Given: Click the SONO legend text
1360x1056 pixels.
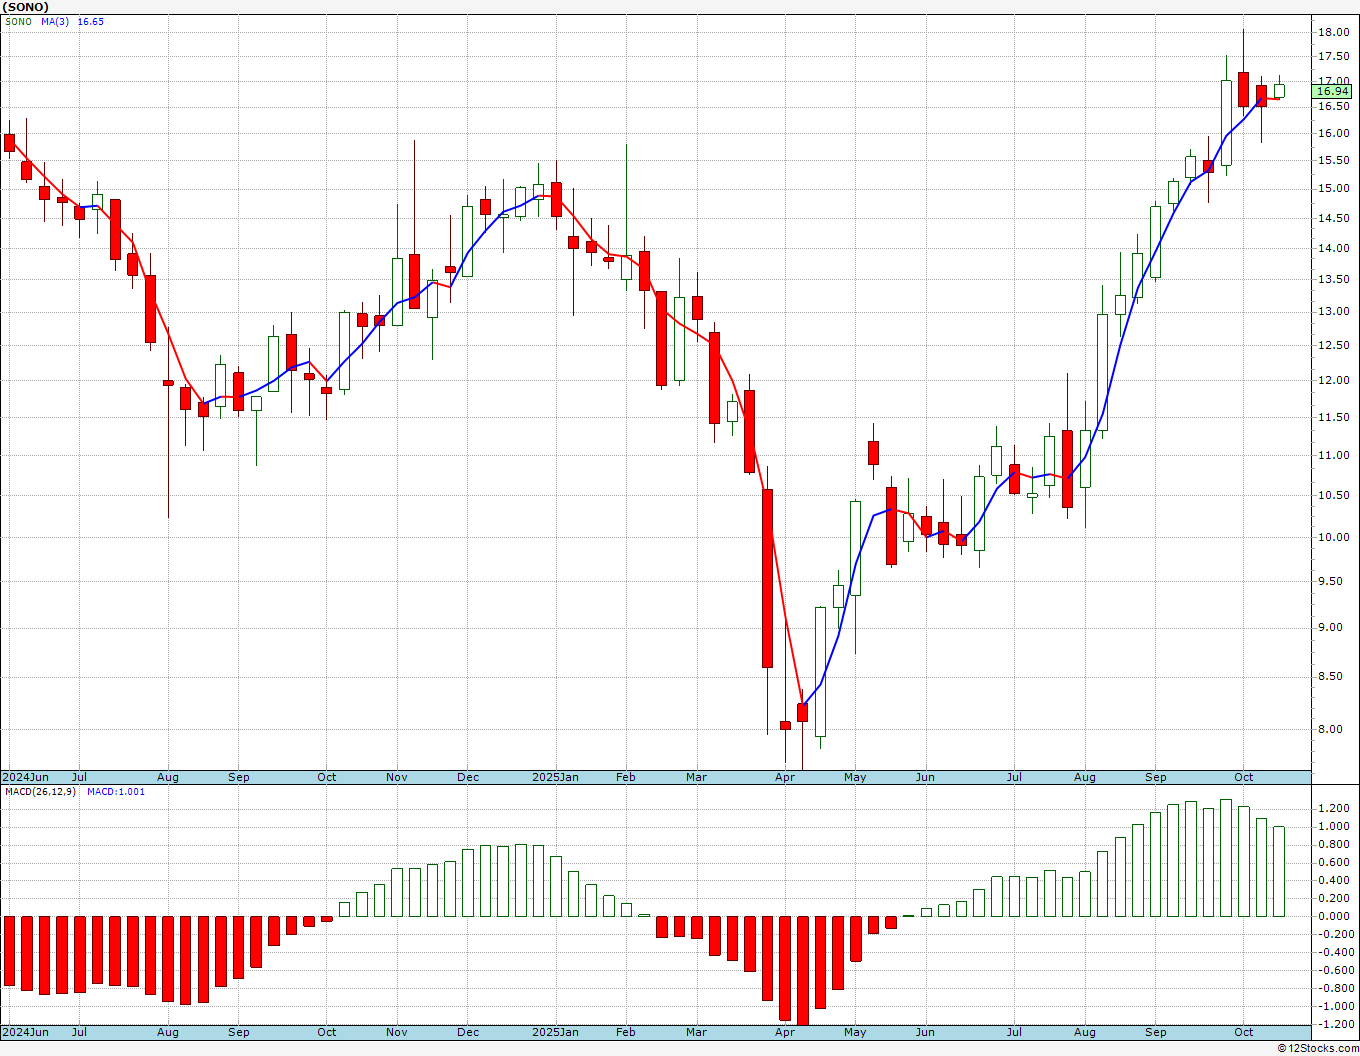Looking at the screenshot, I should click(18, 21).
